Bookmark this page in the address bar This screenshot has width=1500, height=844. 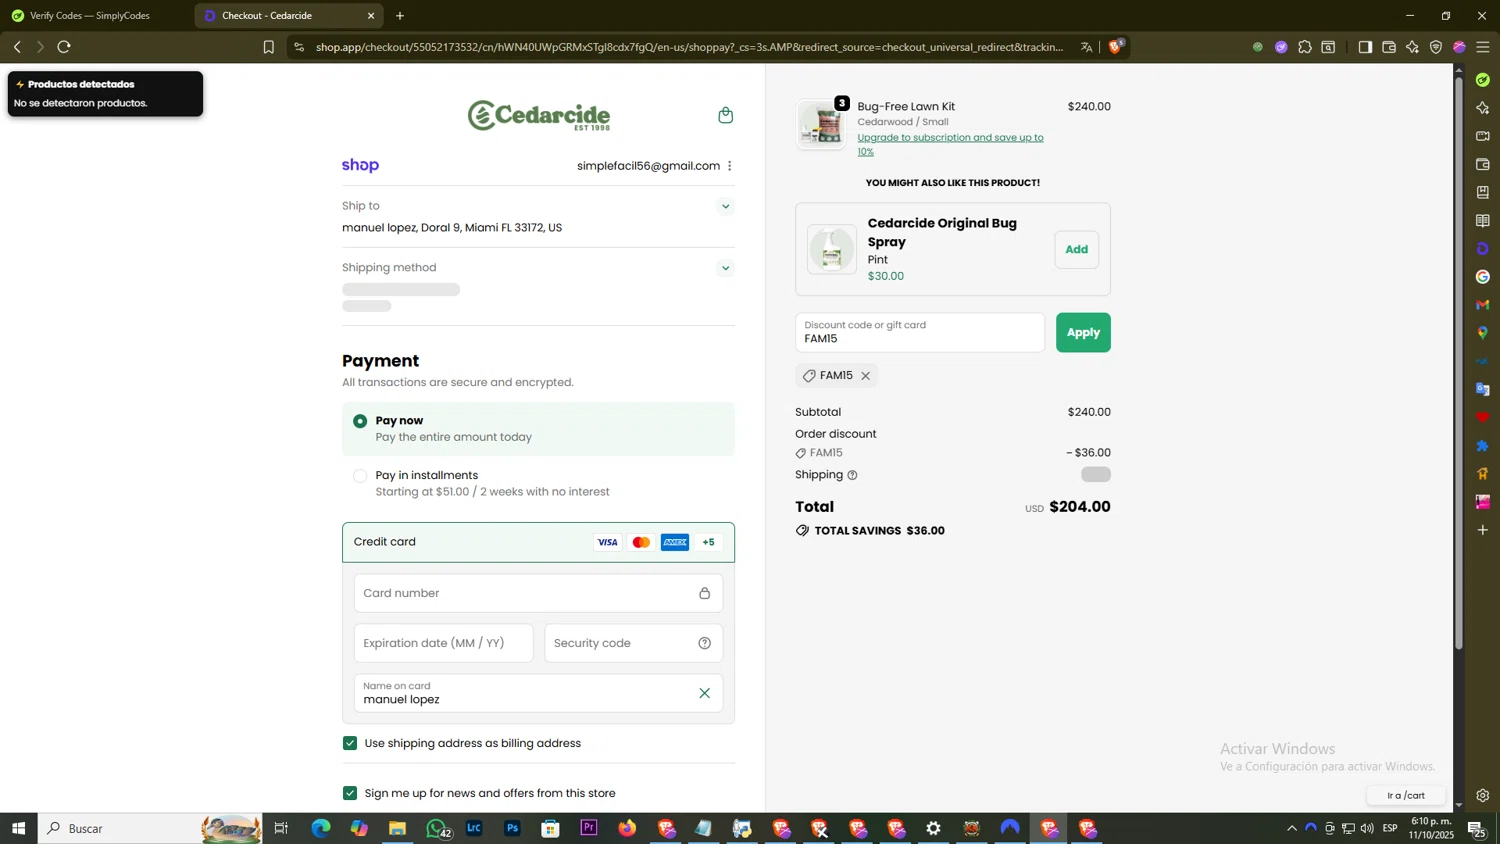(268, 47)
